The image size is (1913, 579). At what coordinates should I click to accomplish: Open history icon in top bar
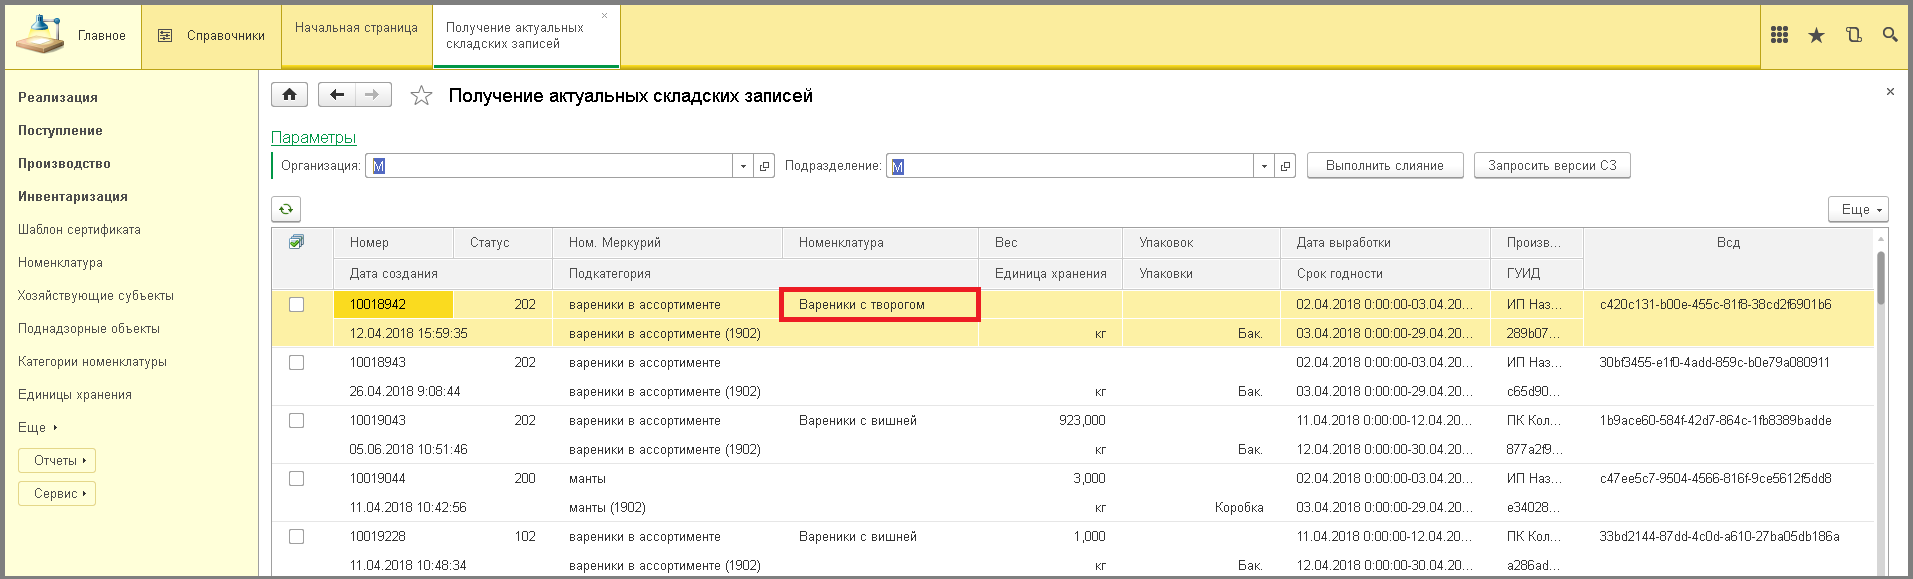1853,35
